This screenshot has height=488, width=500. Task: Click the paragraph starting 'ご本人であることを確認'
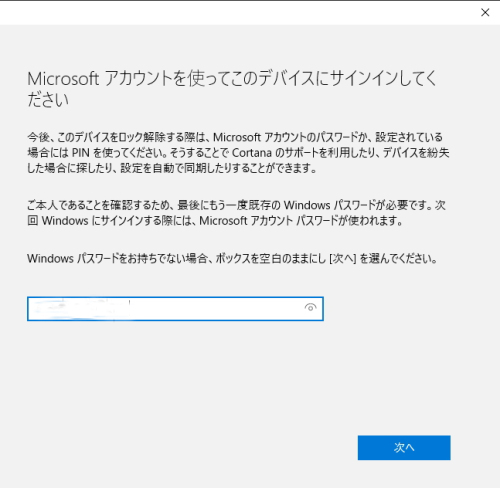(236, 213)
